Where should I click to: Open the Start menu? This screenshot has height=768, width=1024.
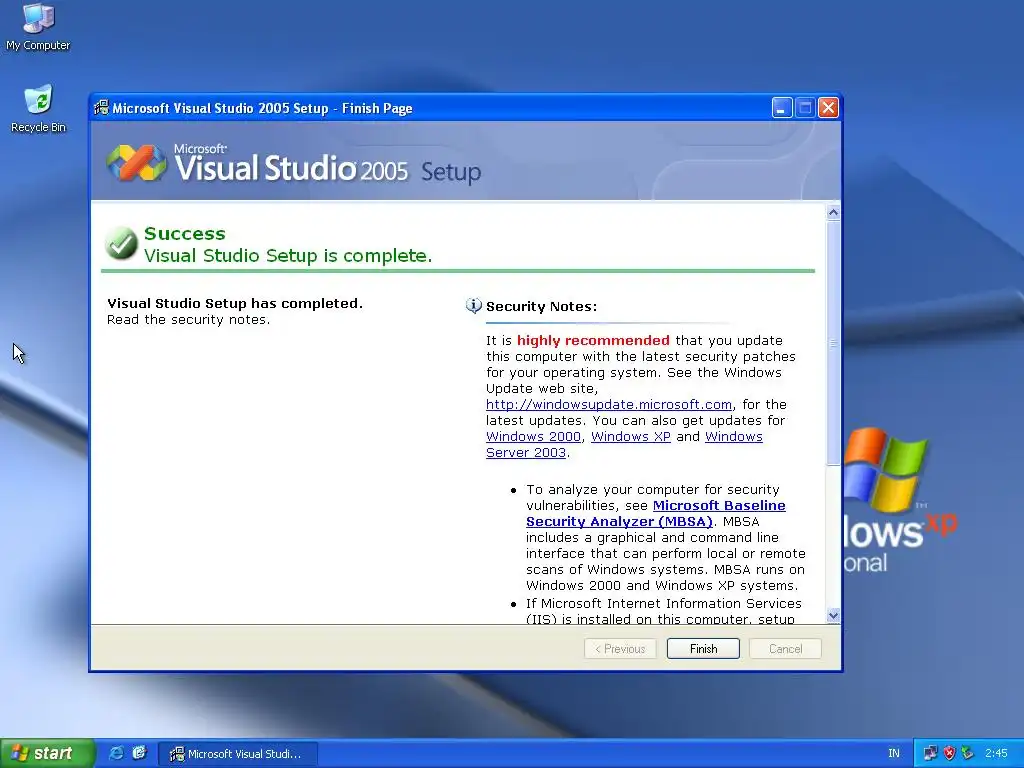pos(47,753)
